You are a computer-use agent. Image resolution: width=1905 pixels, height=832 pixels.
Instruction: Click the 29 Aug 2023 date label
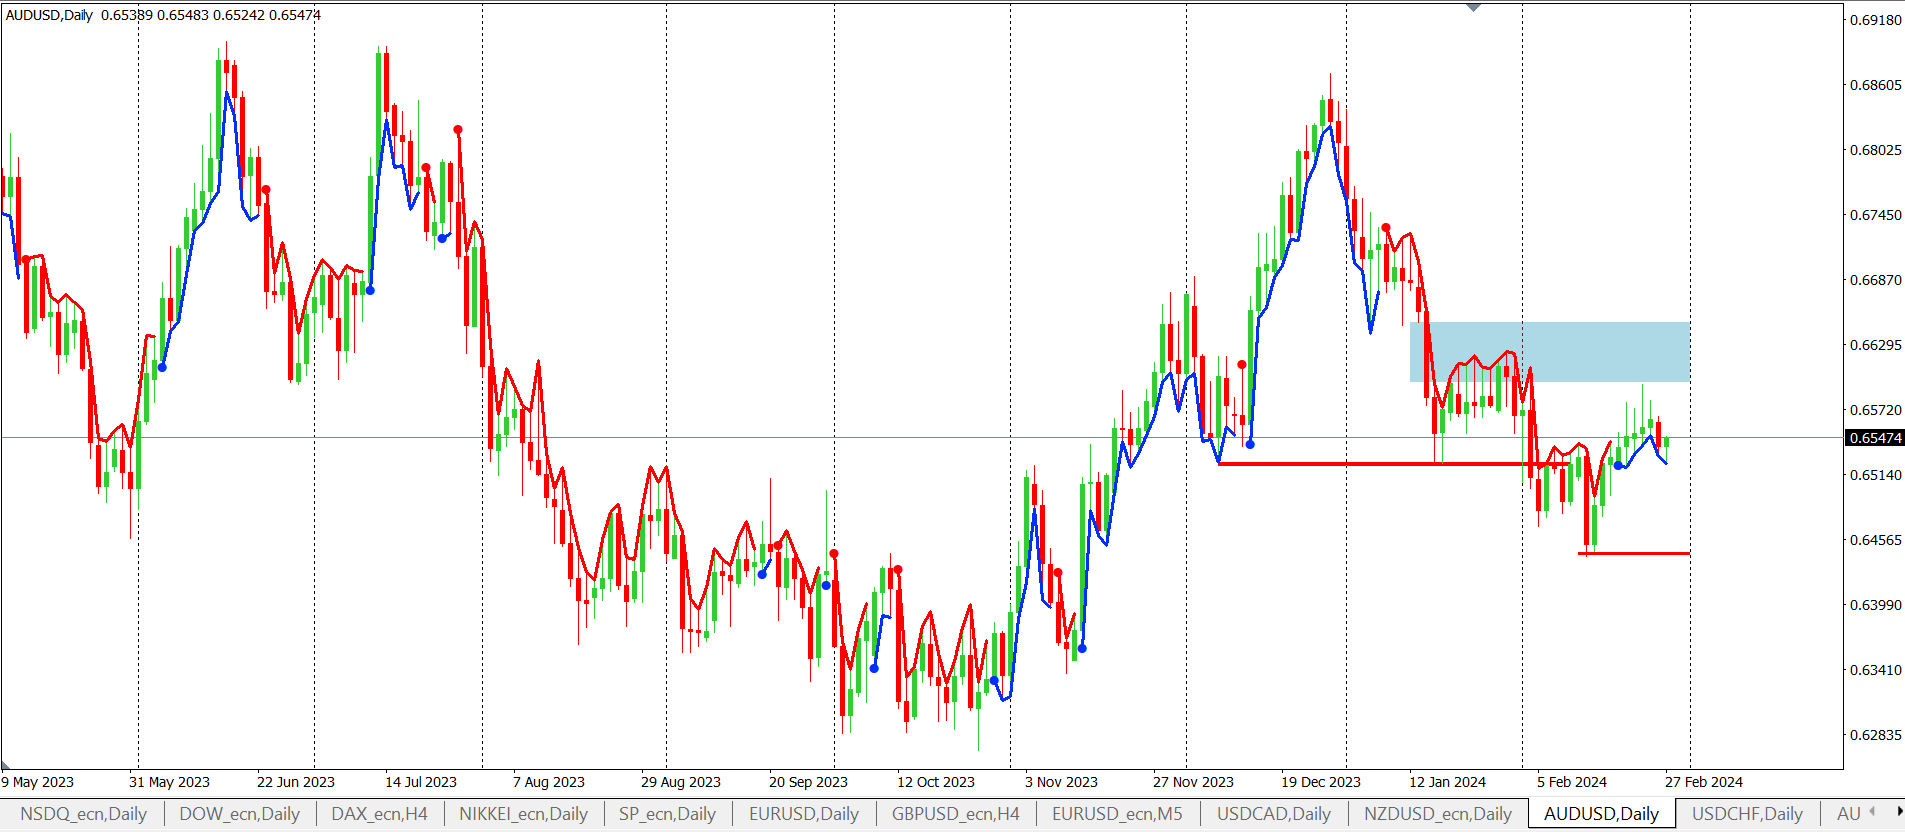(x=681, y=782)
